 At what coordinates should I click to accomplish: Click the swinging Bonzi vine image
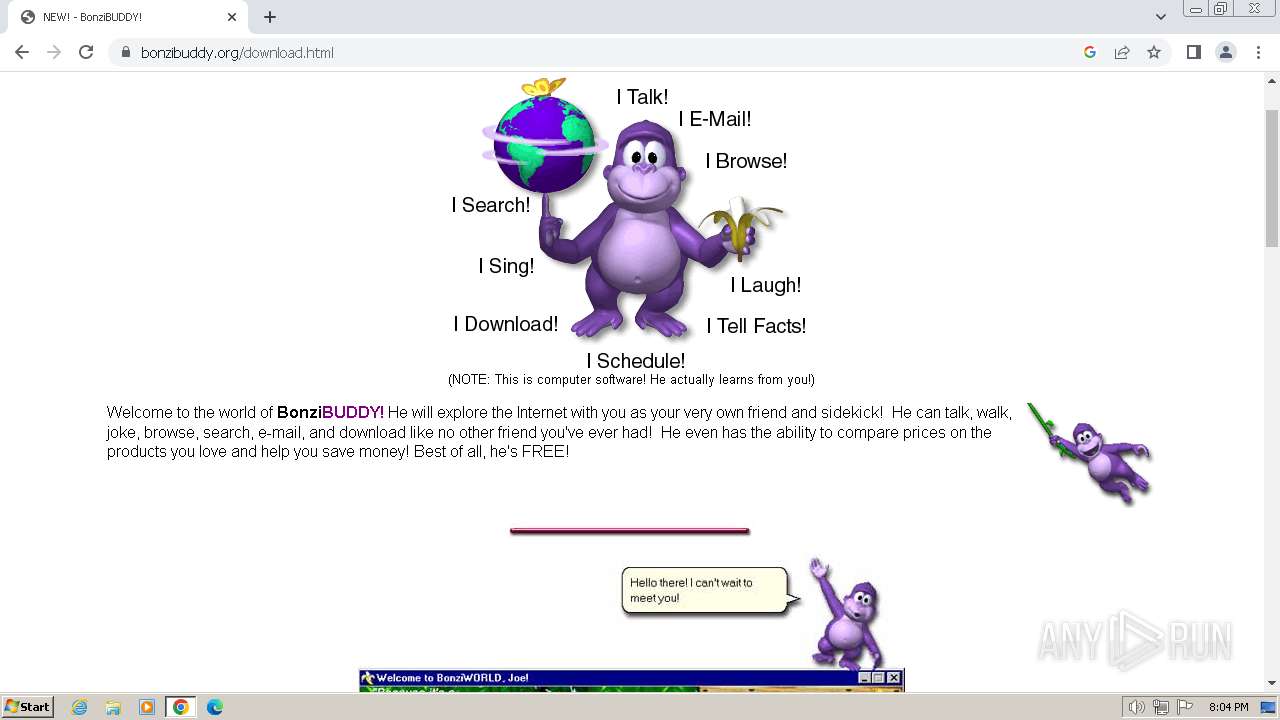click(1090, 453)
